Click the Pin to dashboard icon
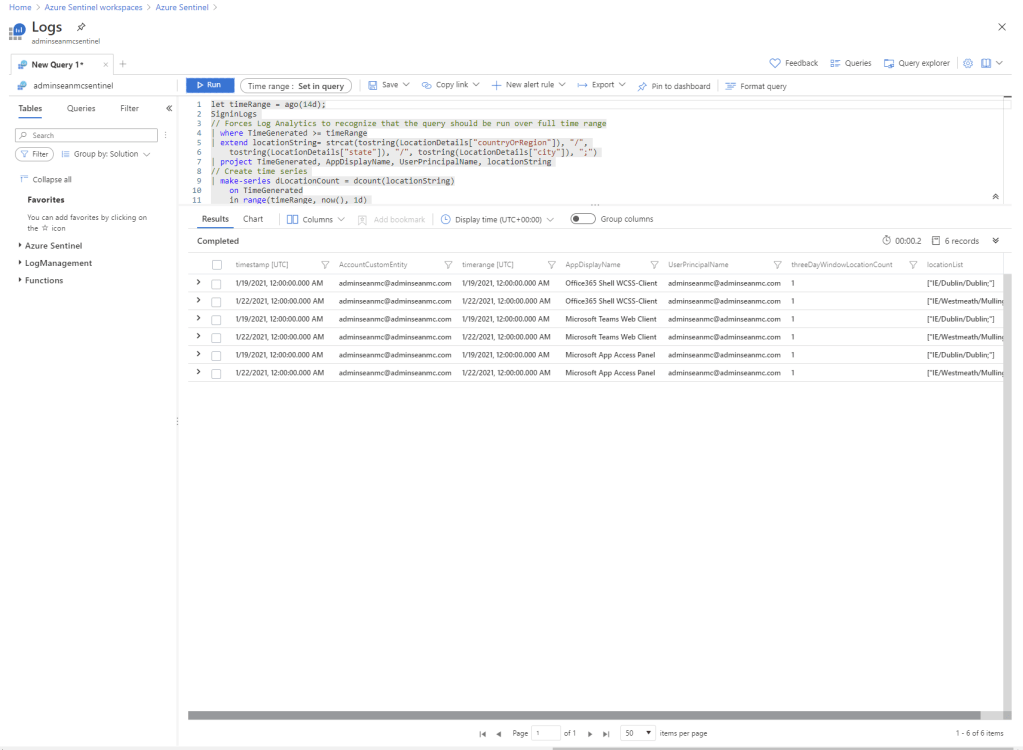Viewport: 1023px width, 750px height. 643,86
